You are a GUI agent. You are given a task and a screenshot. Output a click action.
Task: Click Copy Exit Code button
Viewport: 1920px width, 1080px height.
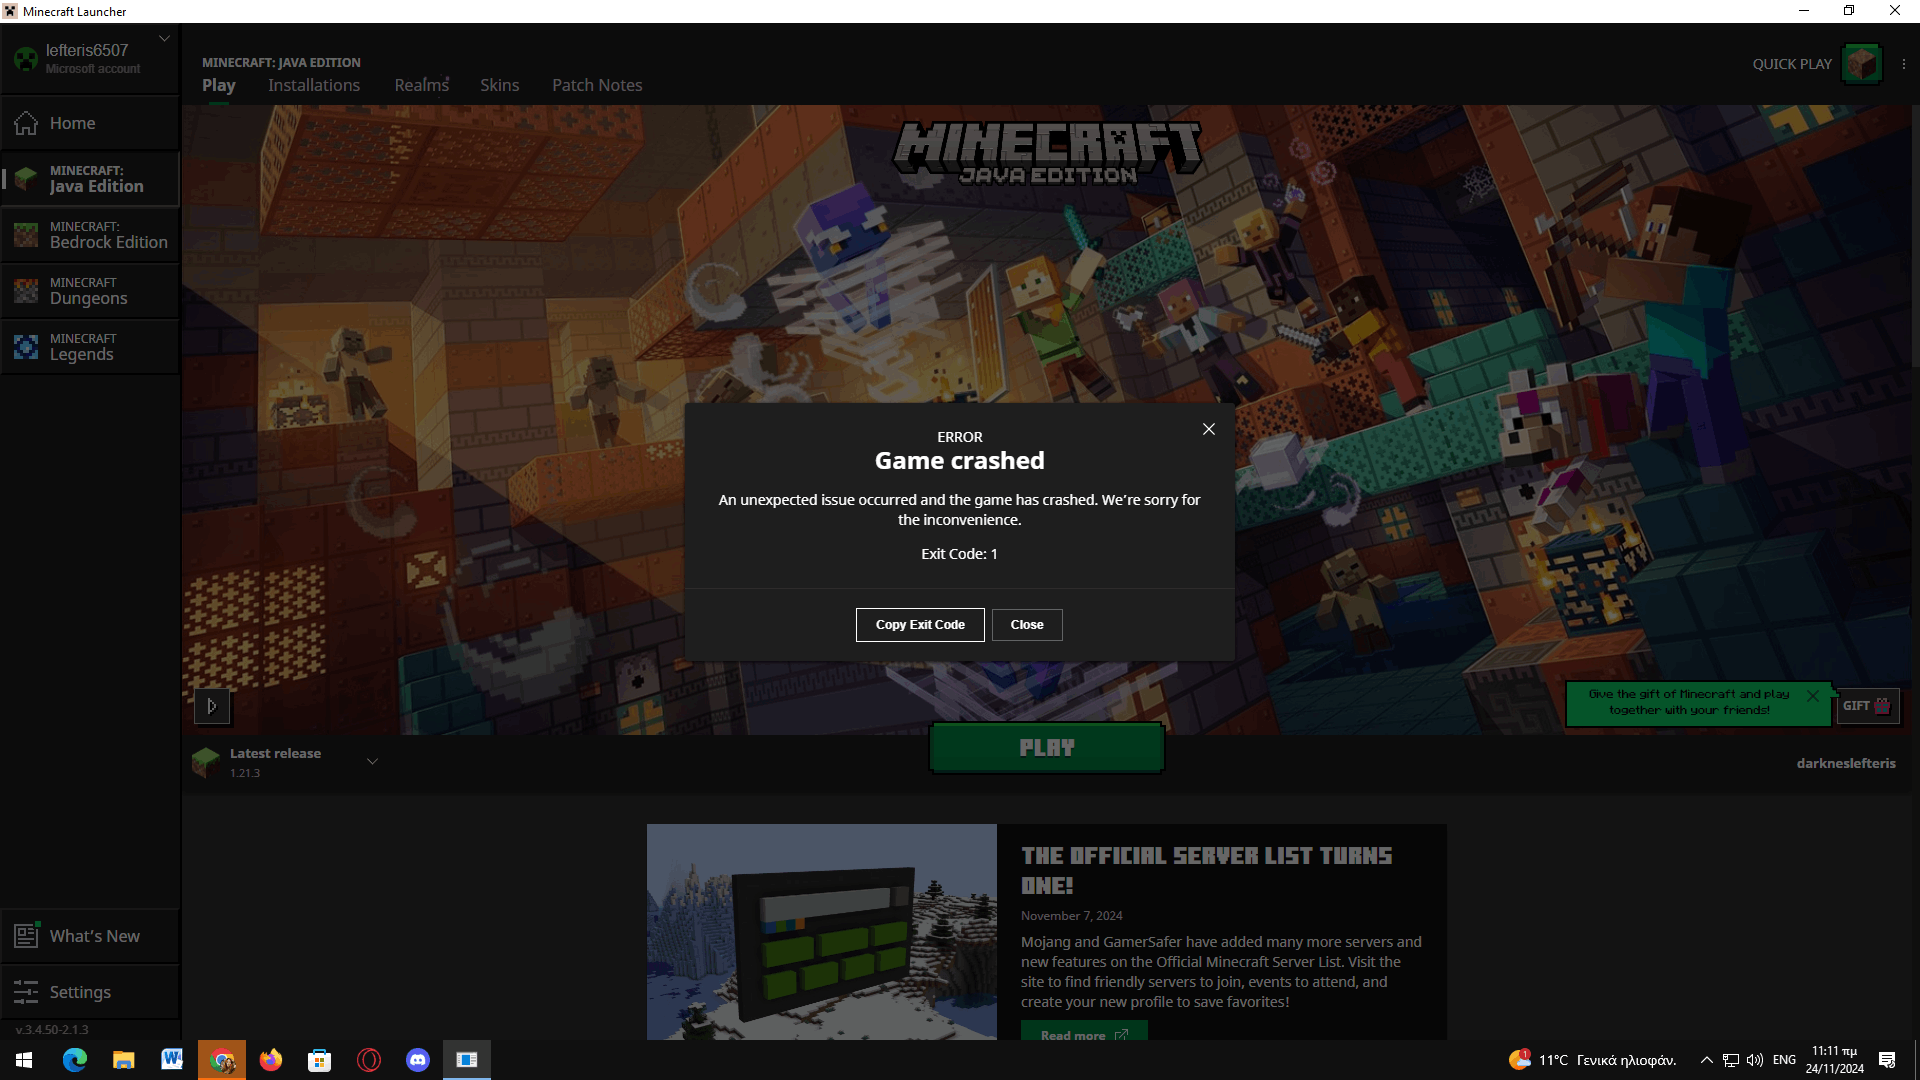(x=919, y=625)
